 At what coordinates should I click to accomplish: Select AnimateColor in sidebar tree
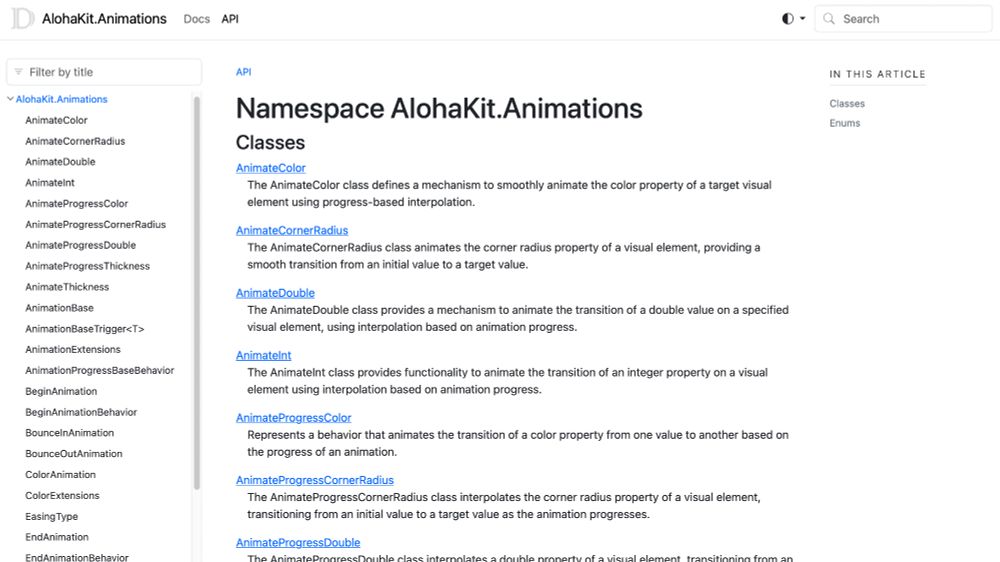(56, 120)
